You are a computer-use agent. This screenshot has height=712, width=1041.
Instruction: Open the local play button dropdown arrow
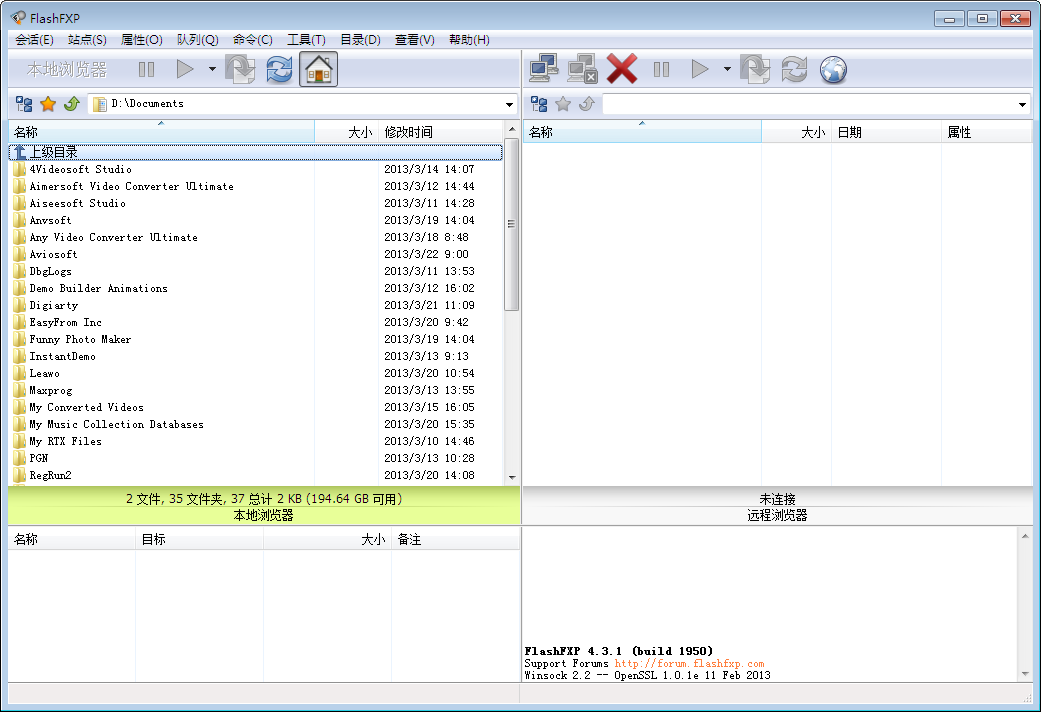tap(212, 69)
